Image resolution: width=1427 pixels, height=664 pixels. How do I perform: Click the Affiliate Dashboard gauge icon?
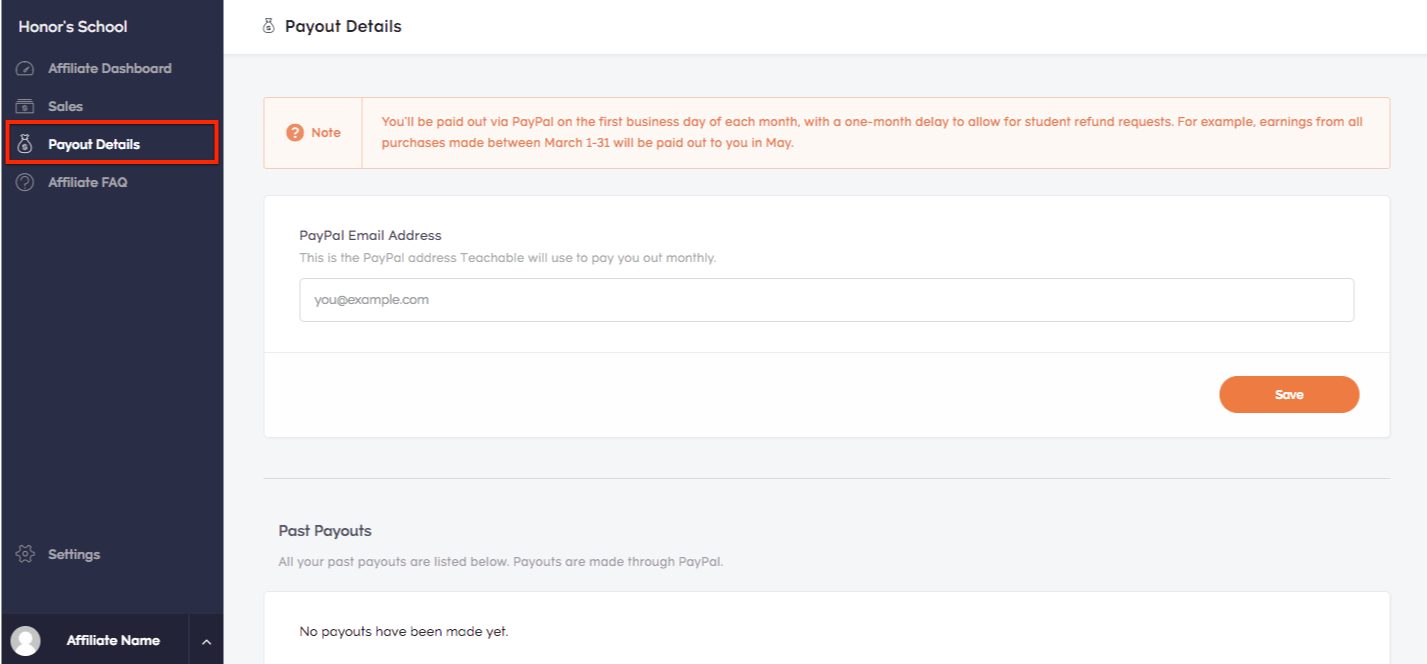point(26,69)
